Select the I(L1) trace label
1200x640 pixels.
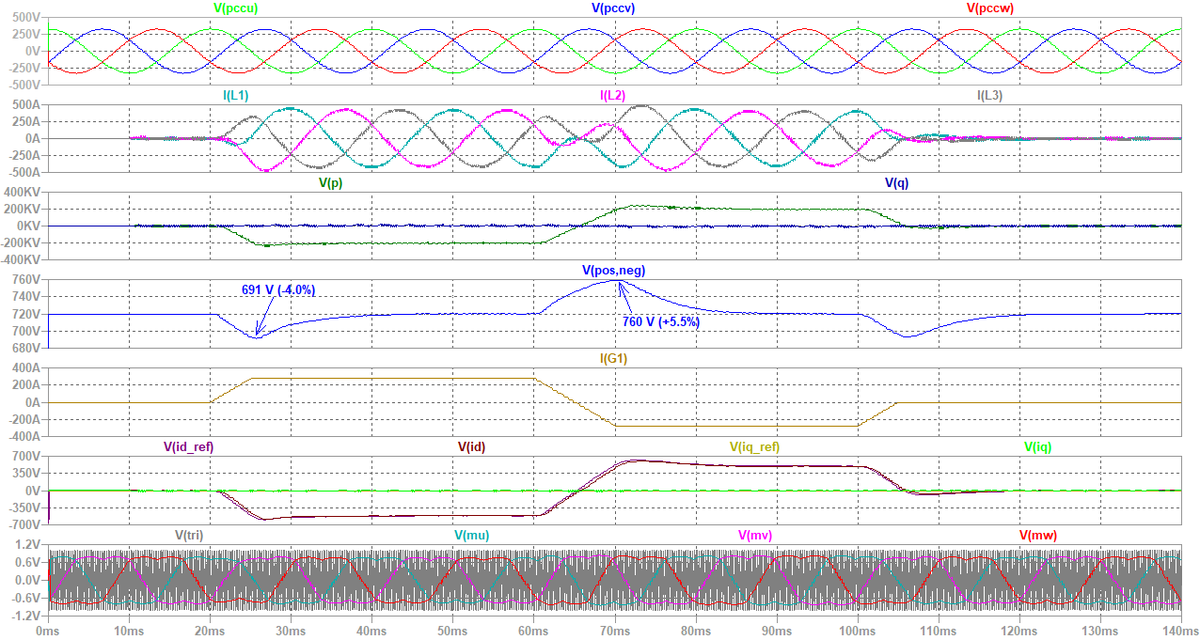click(236, 96)
